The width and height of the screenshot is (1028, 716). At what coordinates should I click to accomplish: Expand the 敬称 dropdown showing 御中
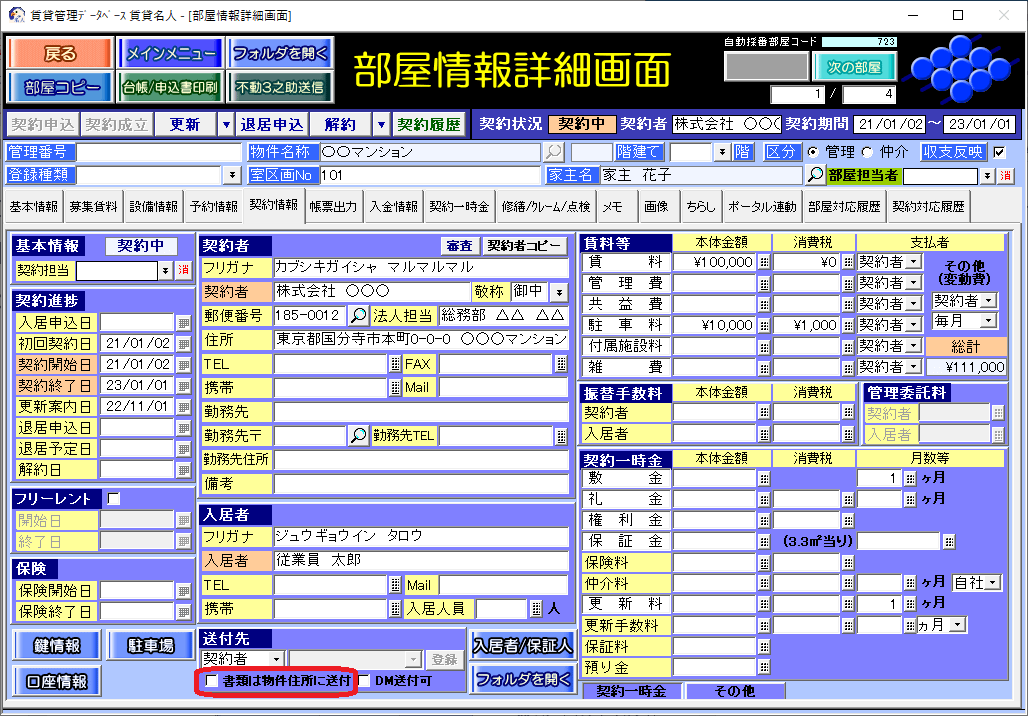pos(558,292)
